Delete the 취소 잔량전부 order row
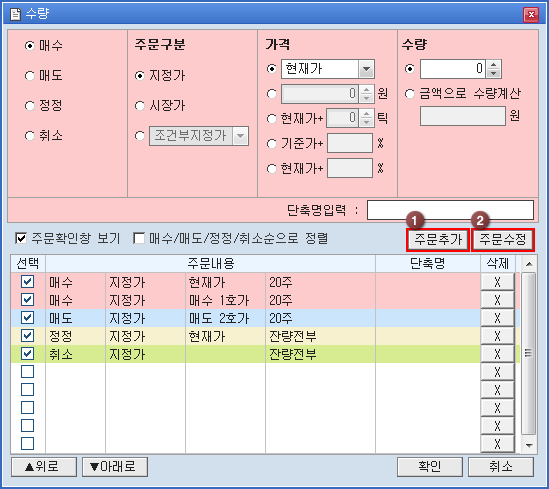The height and width of the screenshot is (489, 549). pyautogui.click(x=497, y=354)
